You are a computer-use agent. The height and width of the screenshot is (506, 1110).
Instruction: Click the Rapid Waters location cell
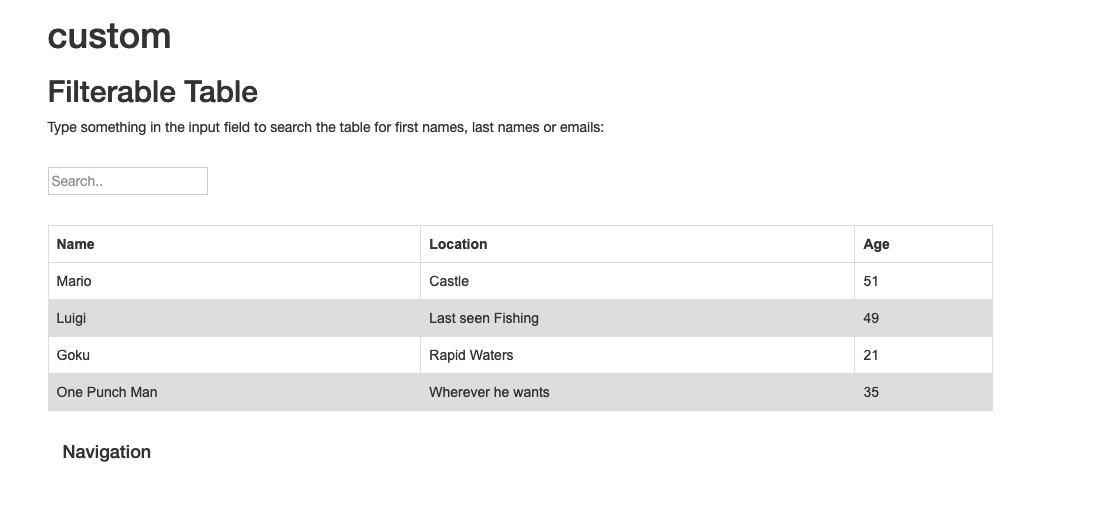pos(471,355)
